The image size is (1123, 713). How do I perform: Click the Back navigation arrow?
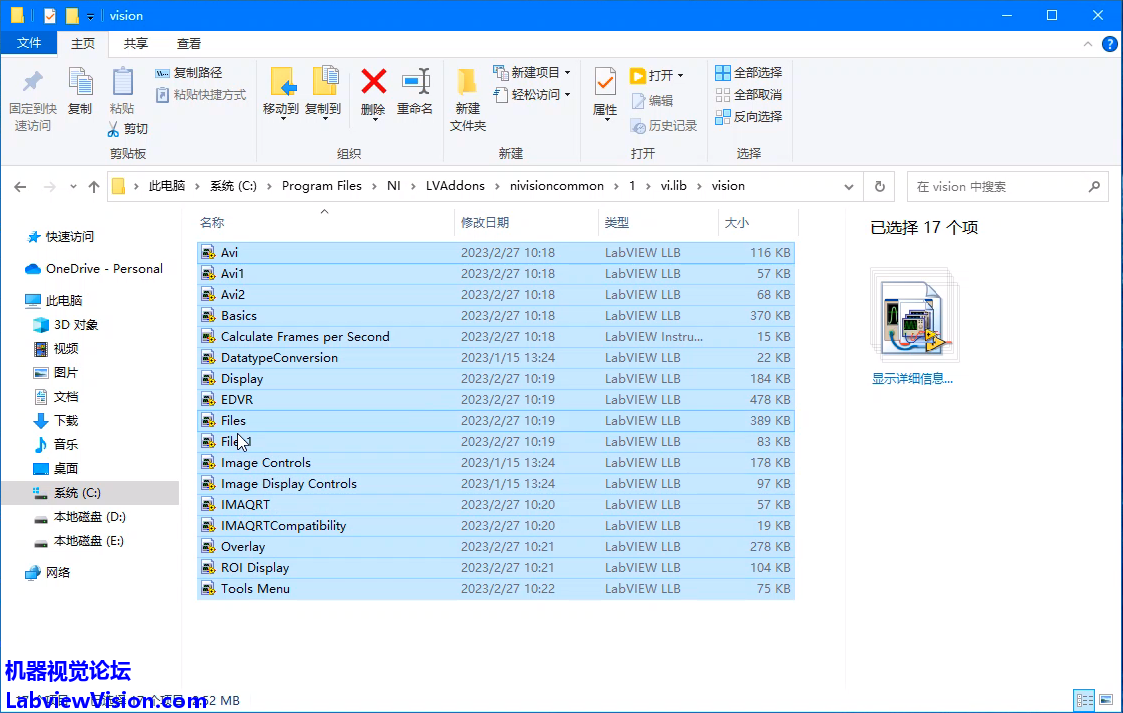coord(20,187)
